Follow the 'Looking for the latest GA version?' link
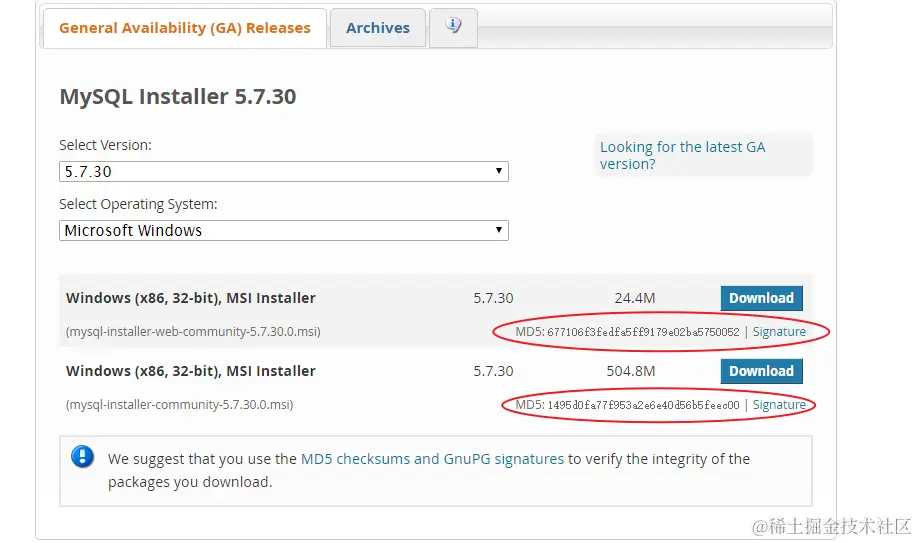This screenshot has height=543, width=918. [x=682, y=155]
